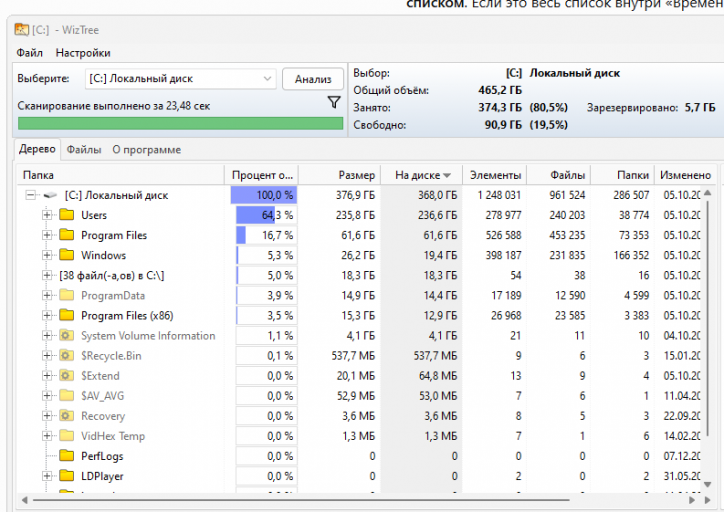Sort by the Файлы column header
This screenshot has width=724, height=512.
pyautogui.click(x=559, y=175)
